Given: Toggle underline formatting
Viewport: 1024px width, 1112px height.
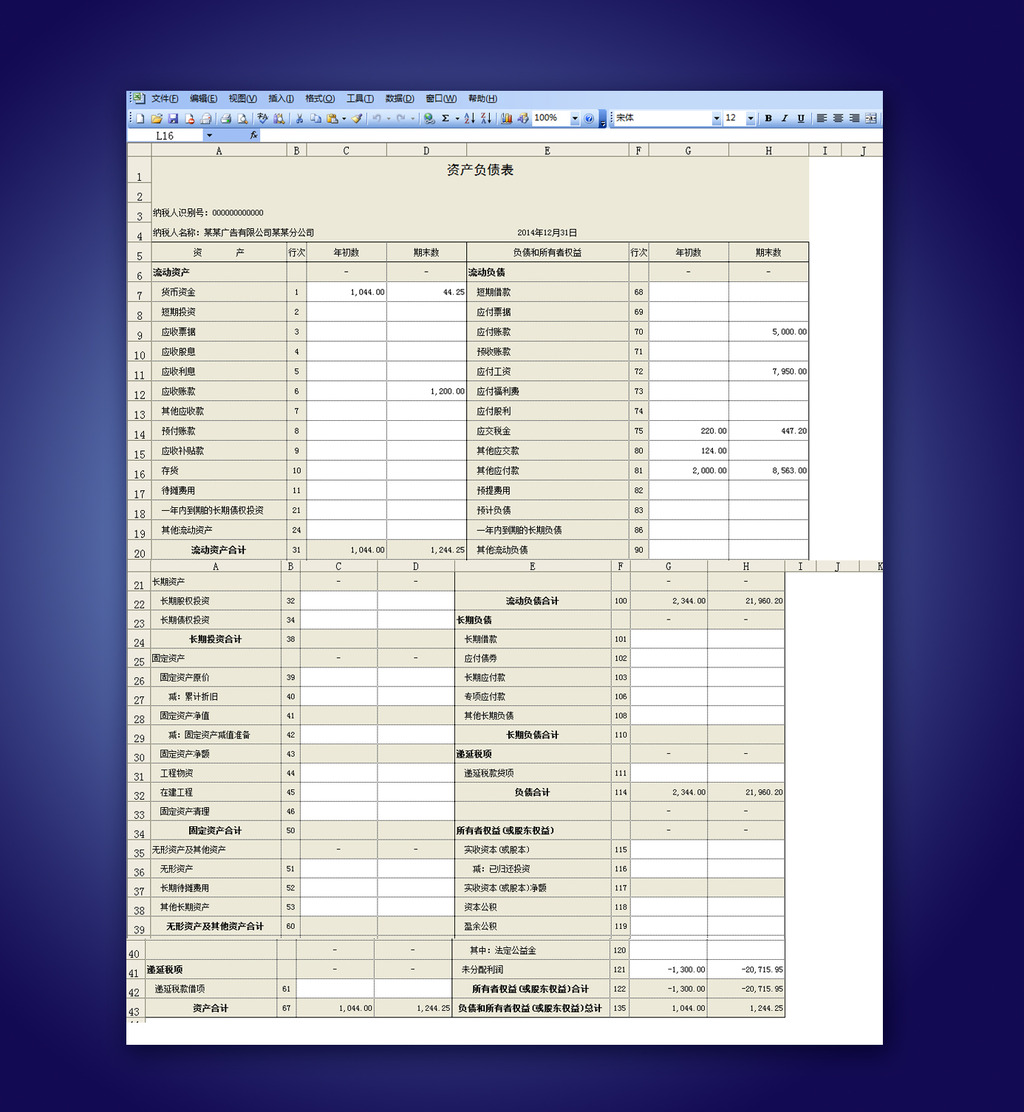Looking at the screenshot, I should [x=800, y=118].
